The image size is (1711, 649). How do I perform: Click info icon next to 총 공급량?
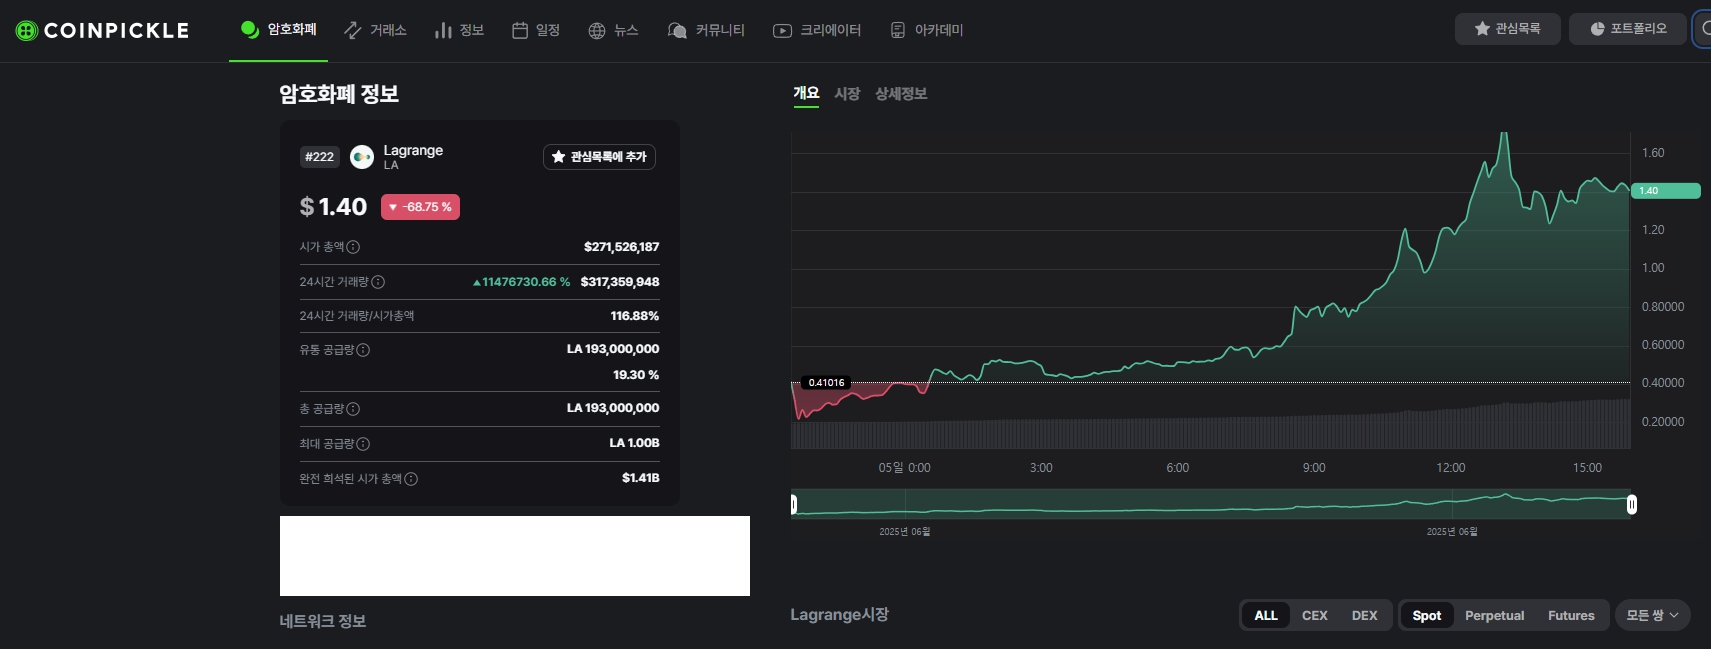tap(353, 409)
